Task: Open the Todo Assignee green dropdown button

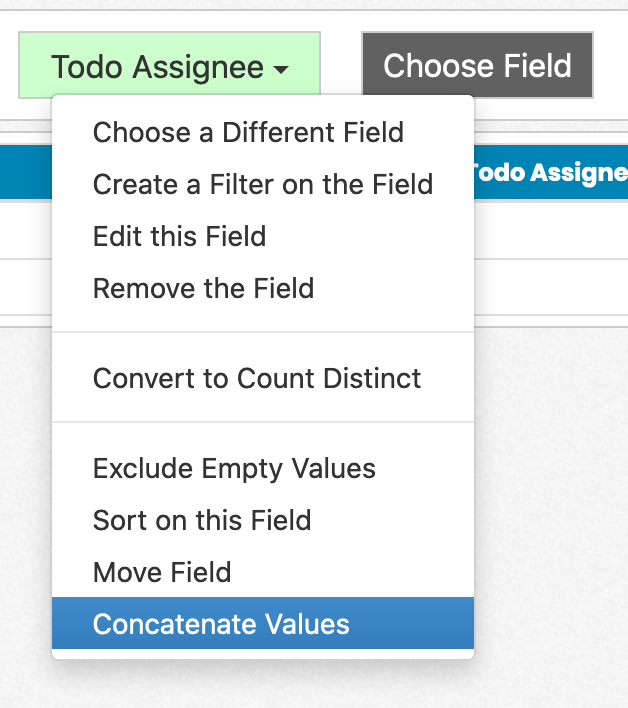Action: pyautogui.click(x=169, y=65)
